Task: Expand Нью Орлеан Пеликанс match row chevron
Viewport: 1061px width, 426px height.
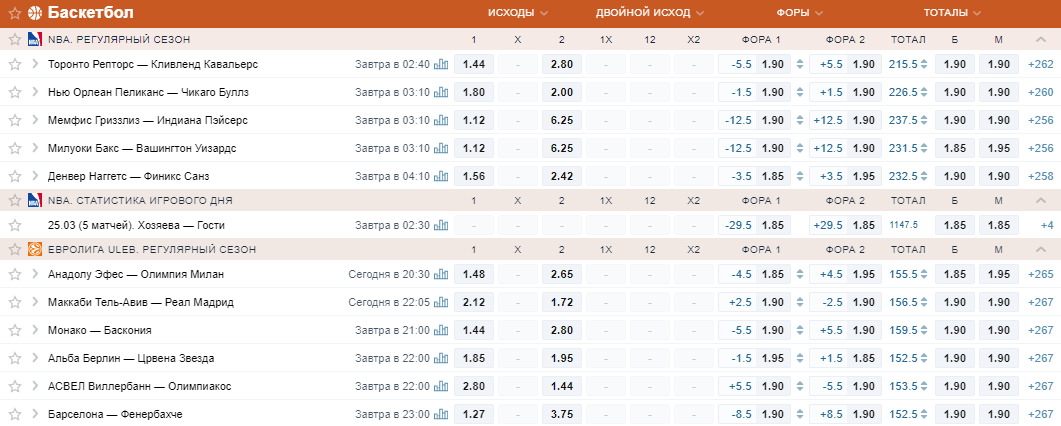Action: coord(35,92)
